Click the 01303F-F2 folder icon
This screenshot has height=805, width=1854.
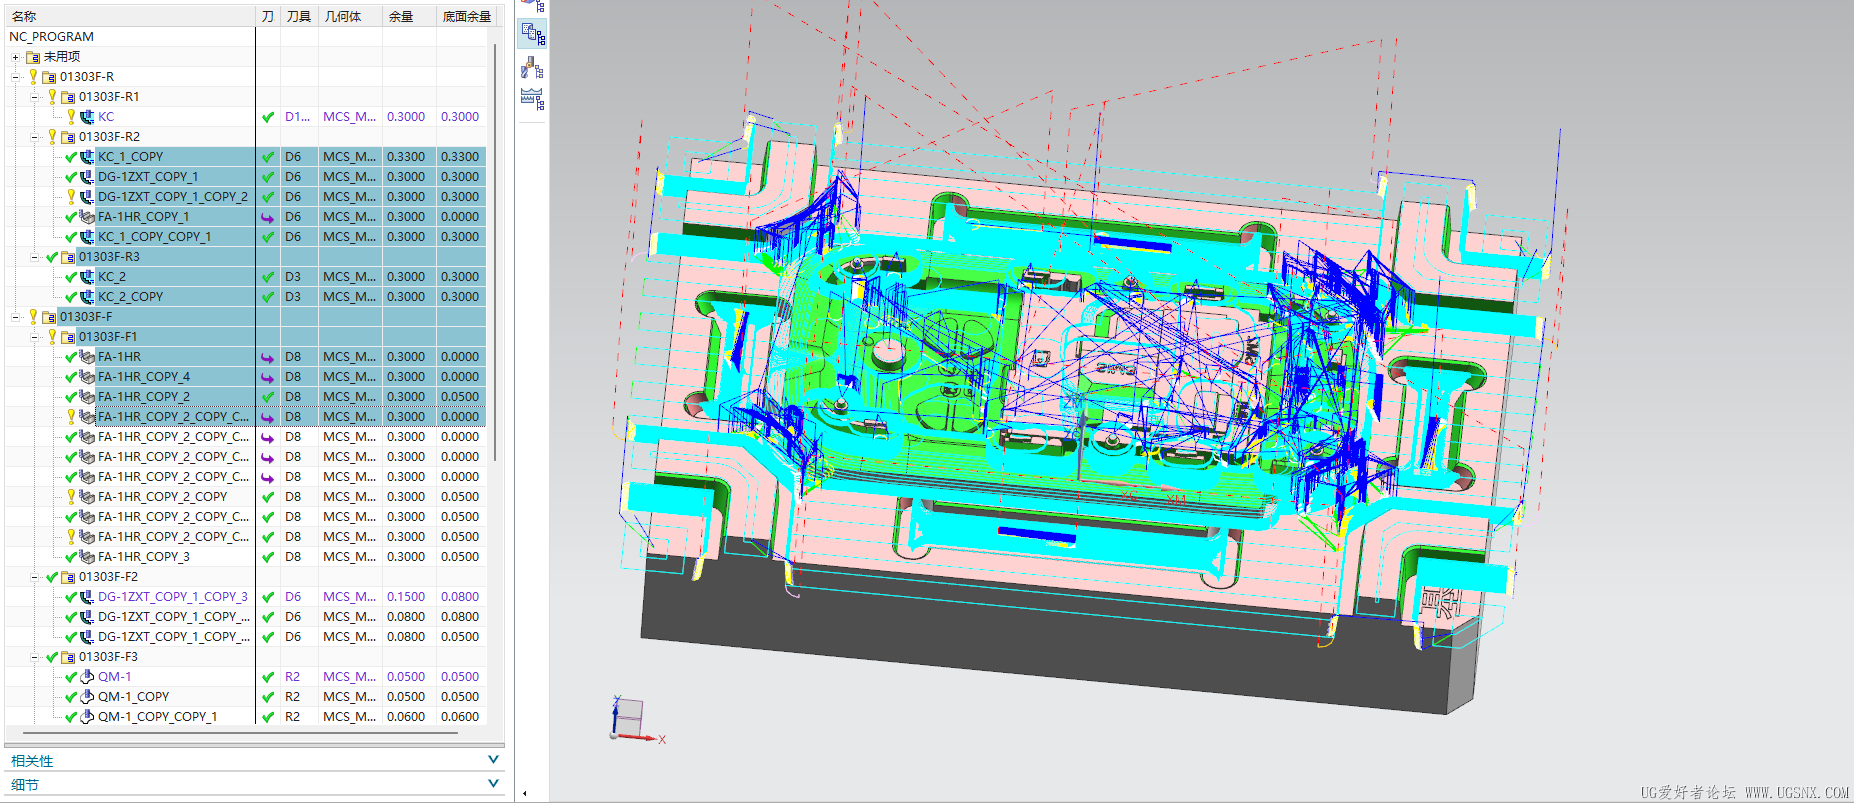tap(68, 577)
